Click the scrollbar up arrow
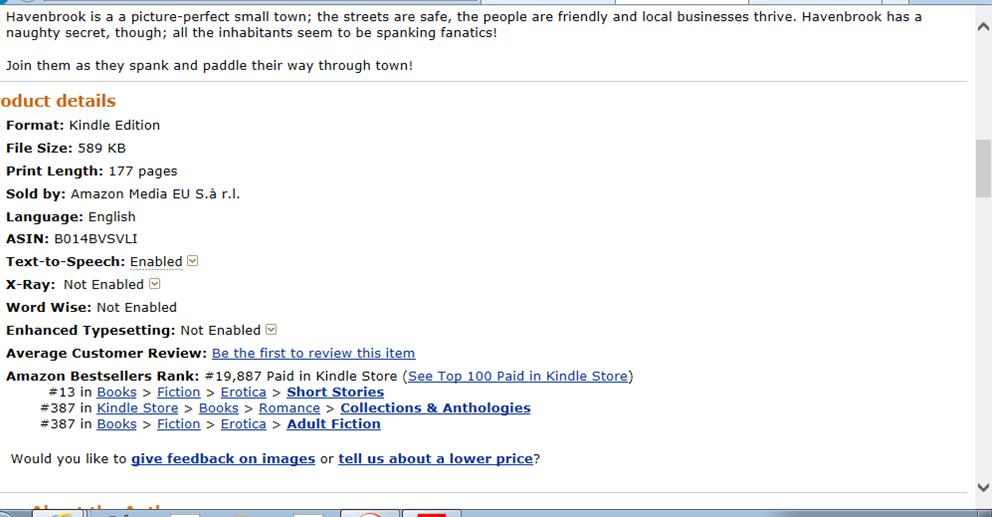This screenshot has width=992, height=517. (983, 27)
